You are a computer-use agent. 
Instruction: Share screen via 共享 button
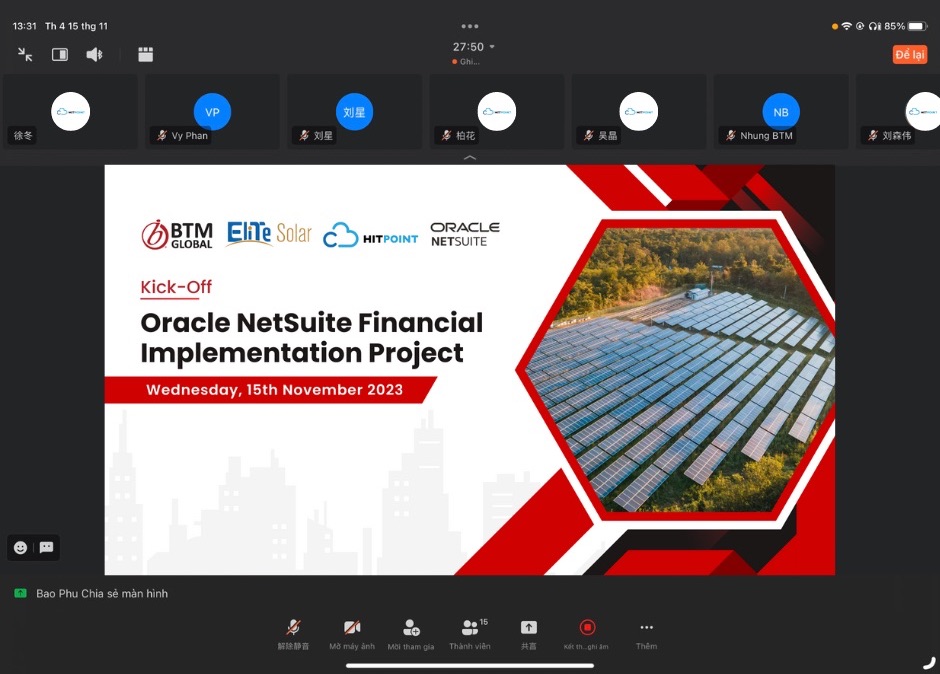(528, 634)
